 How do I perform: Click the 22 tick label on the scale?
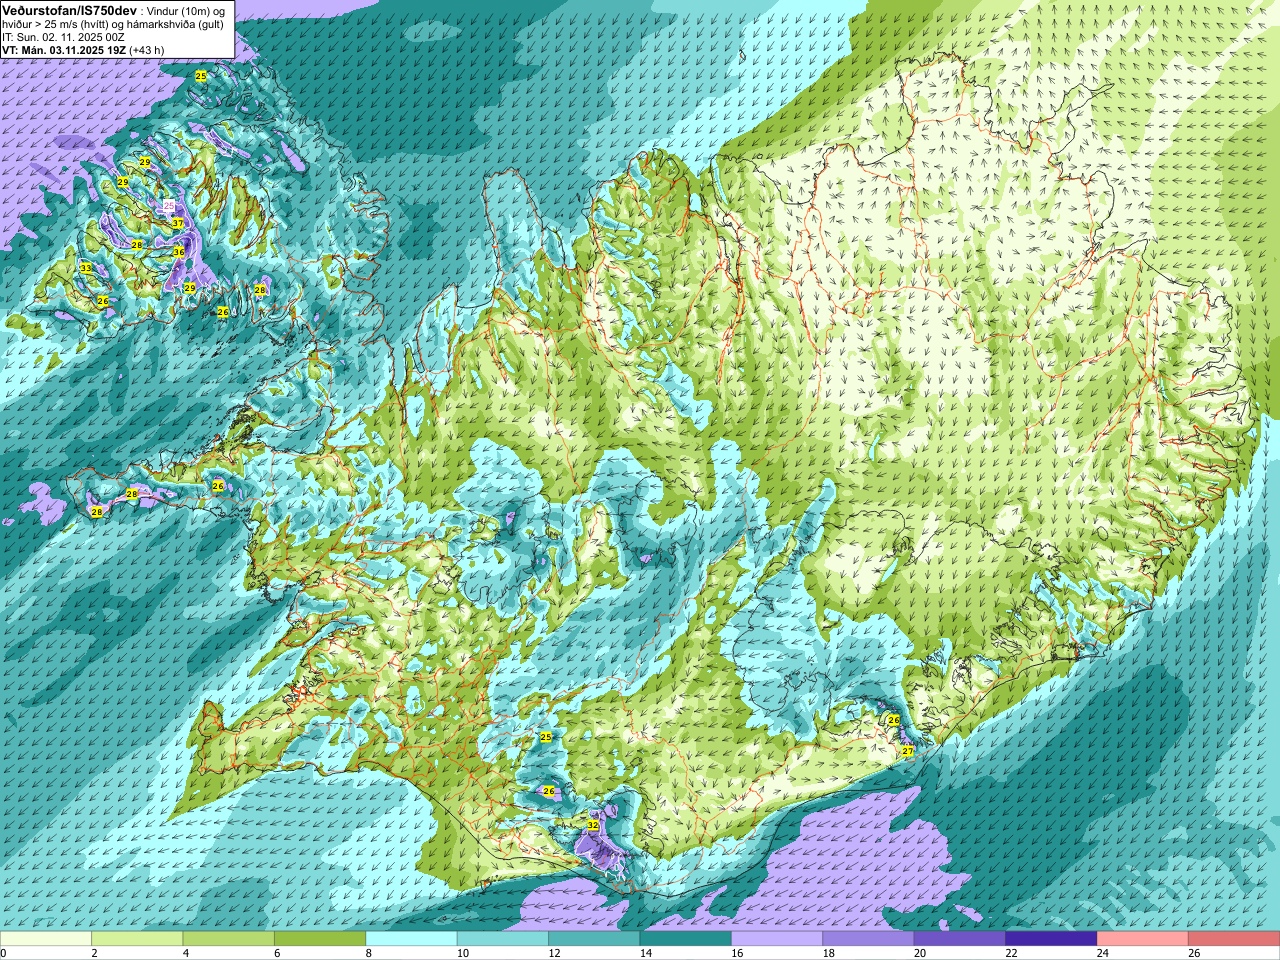click(x=1011, y=953)
